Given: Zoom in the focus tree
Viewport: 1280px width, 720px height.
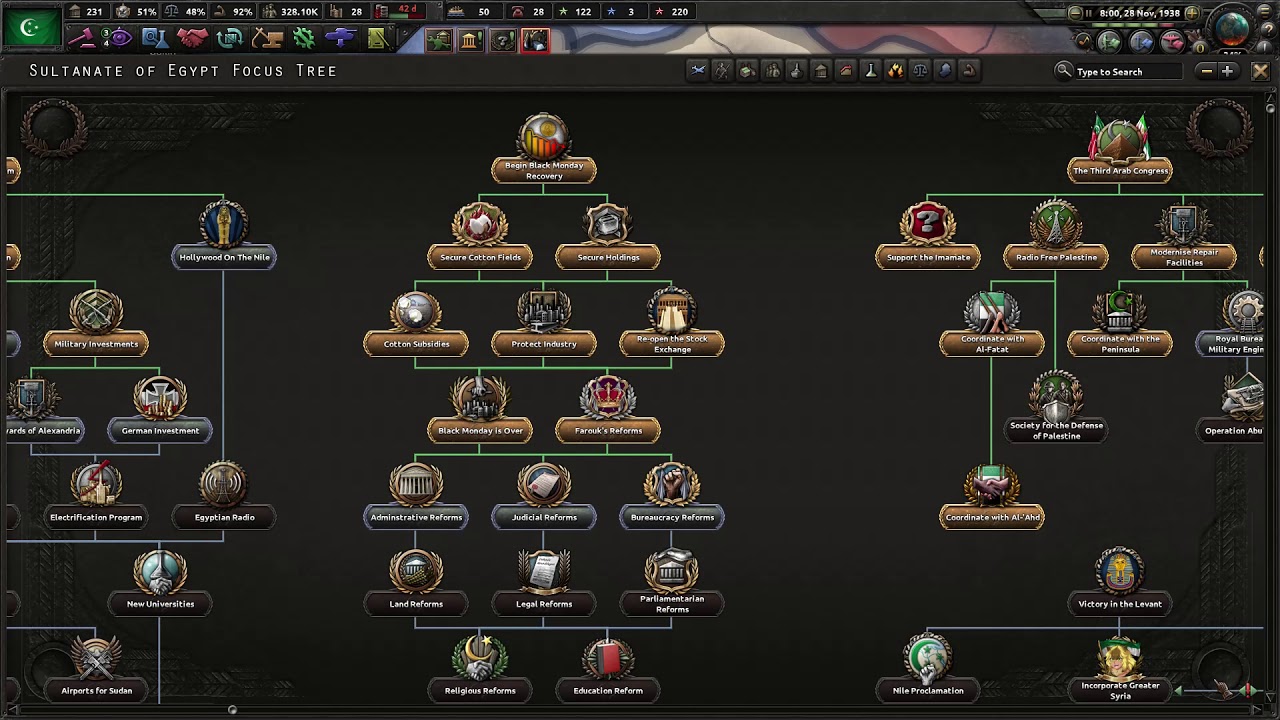Looking at the screenshot, I should click(1227, 71).
